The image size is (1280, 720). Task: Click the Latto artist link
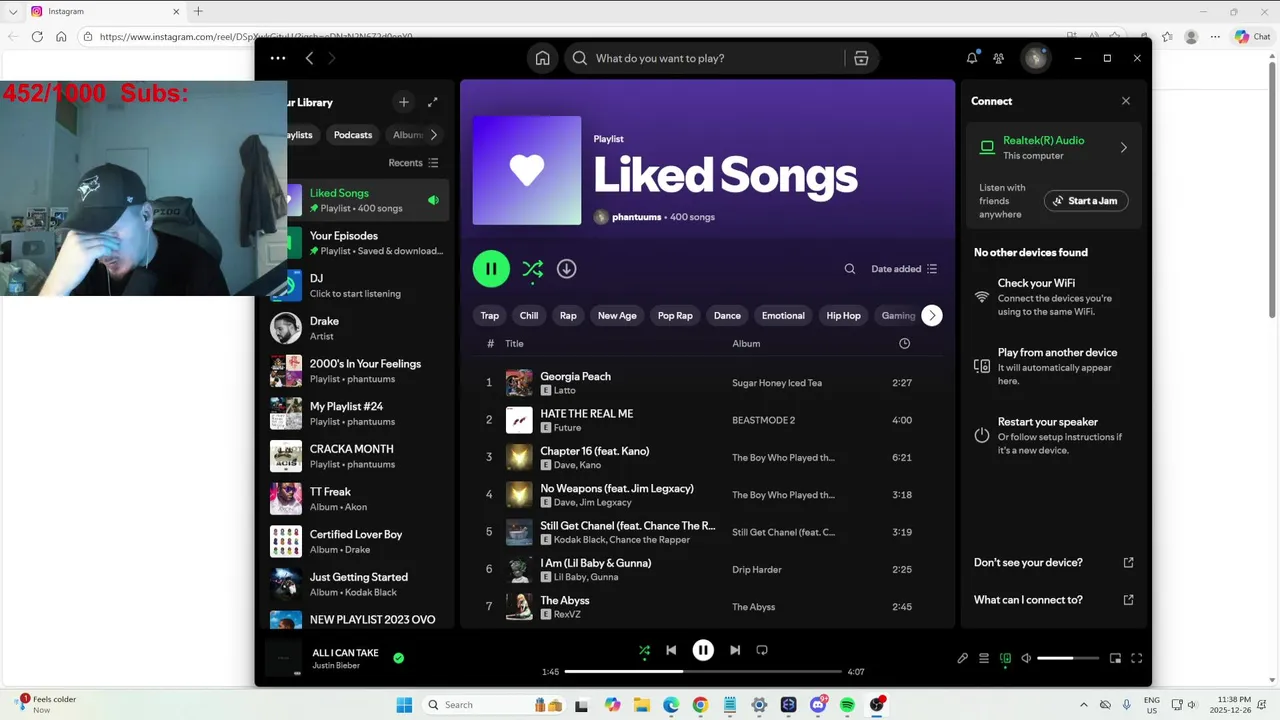coord(564,390)
